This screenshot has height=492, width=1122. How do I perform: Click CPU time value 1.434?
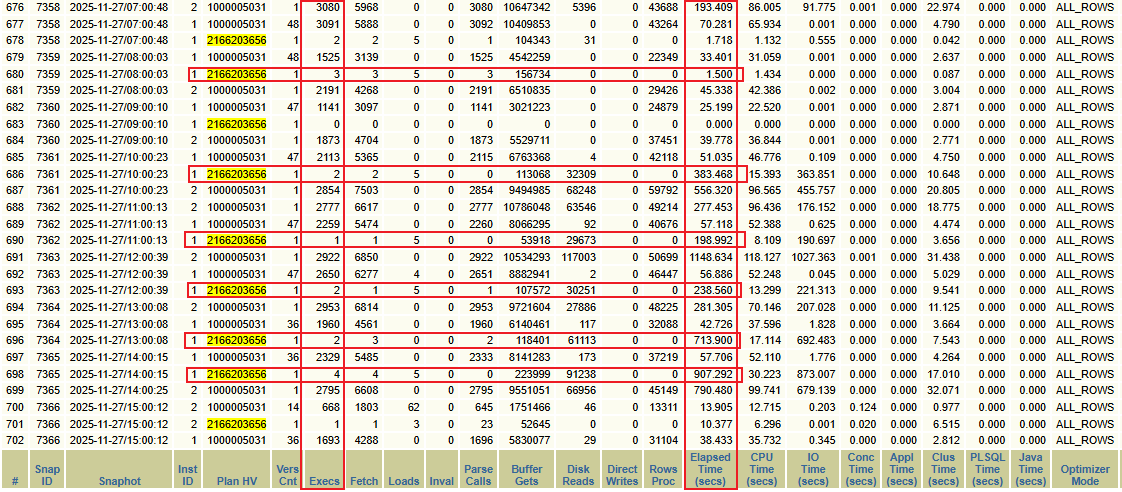tap(770, 74)
